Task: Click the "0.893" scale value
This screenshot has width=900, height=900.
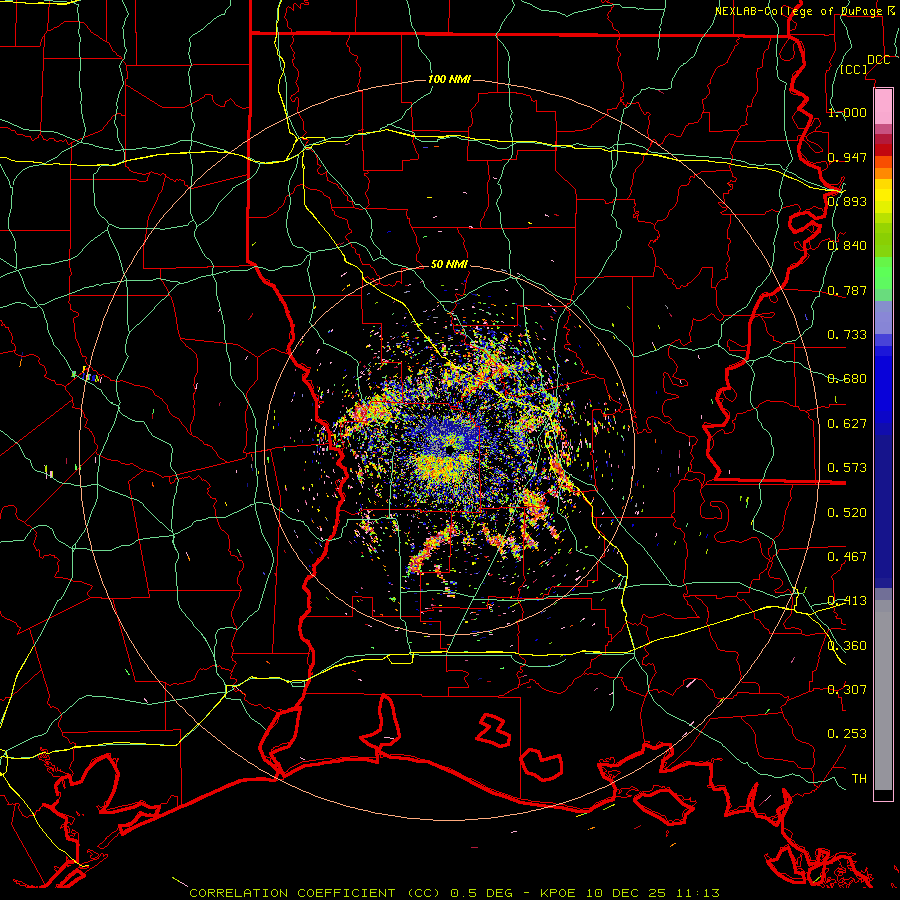Action: click(x=847, y=201)
